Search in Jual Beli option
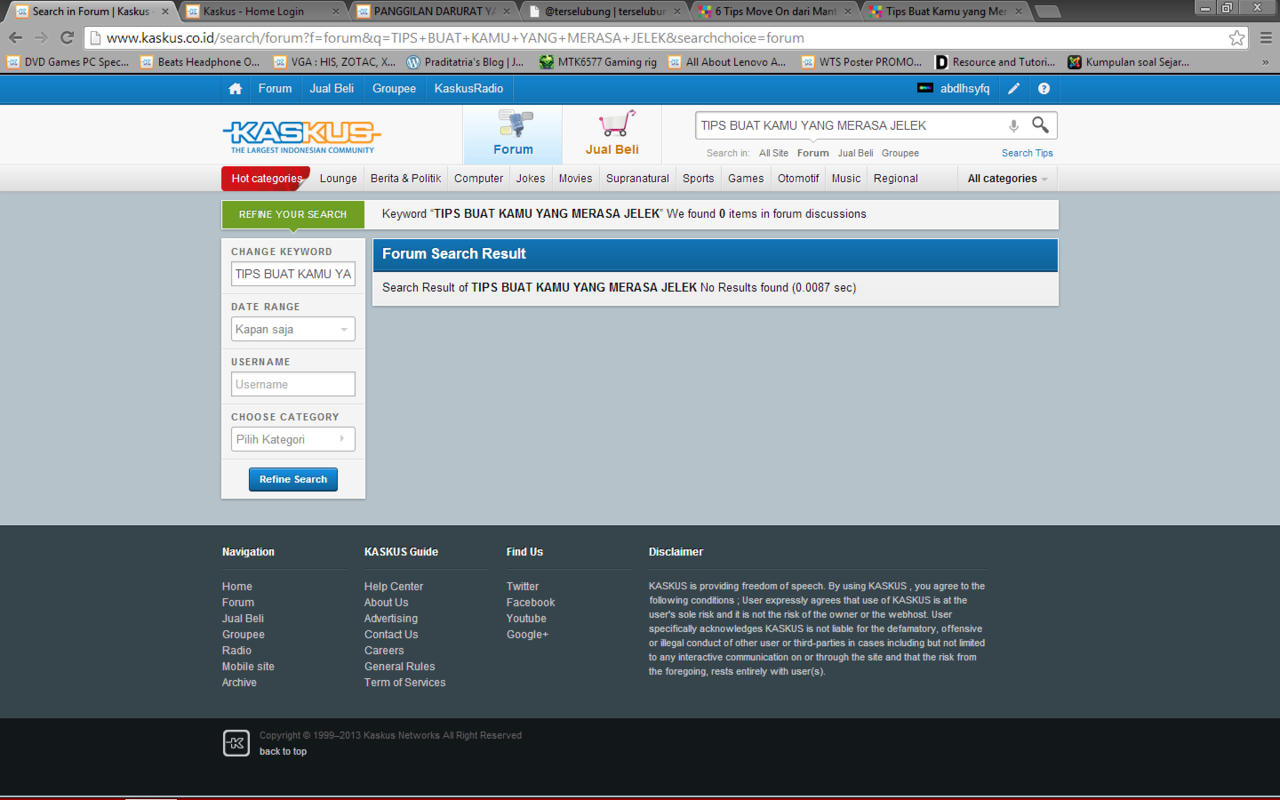 855,153
